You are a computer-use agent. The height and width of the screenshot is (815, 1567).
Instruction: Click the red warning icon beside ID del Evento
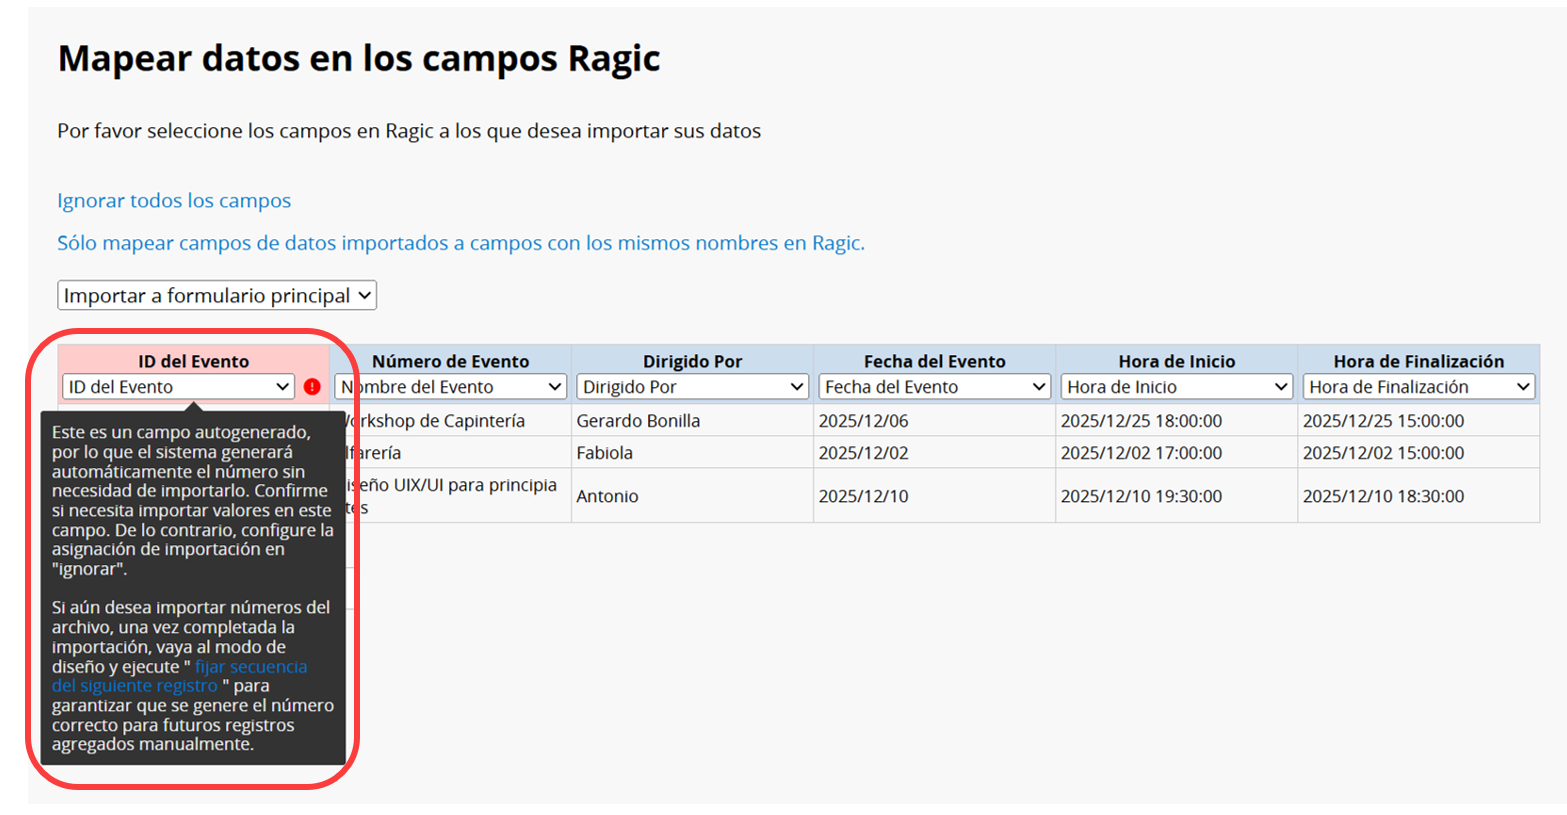tap(312, 387)
